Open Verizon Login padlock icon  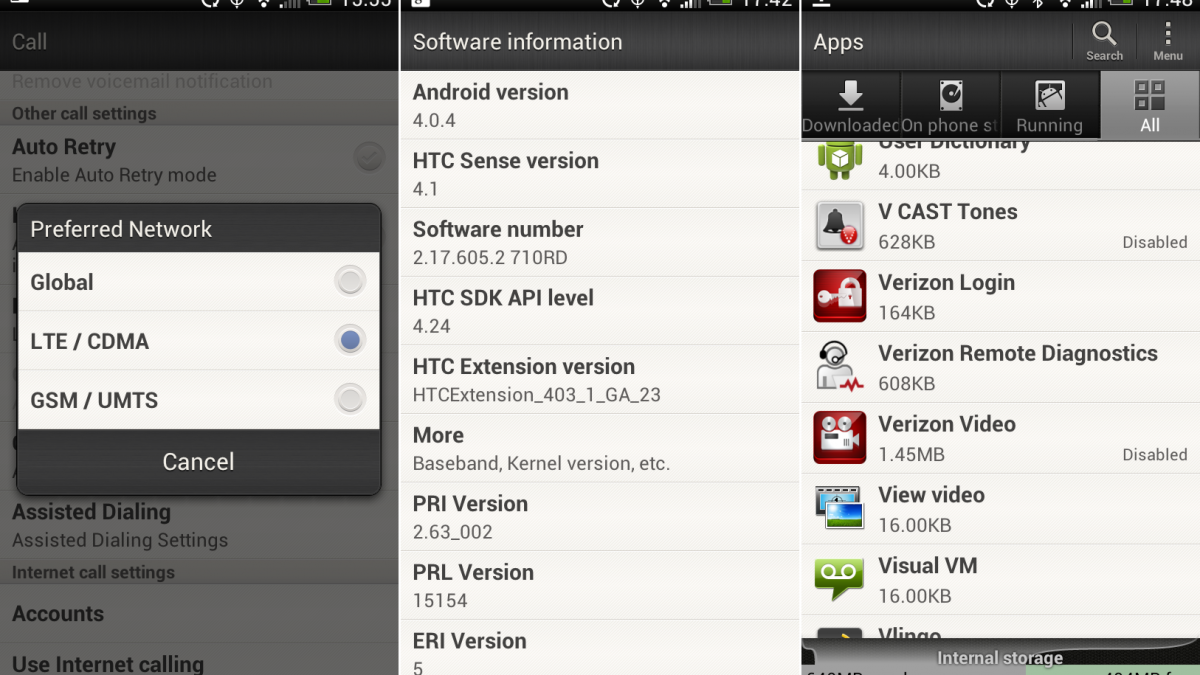coord(839,296)
